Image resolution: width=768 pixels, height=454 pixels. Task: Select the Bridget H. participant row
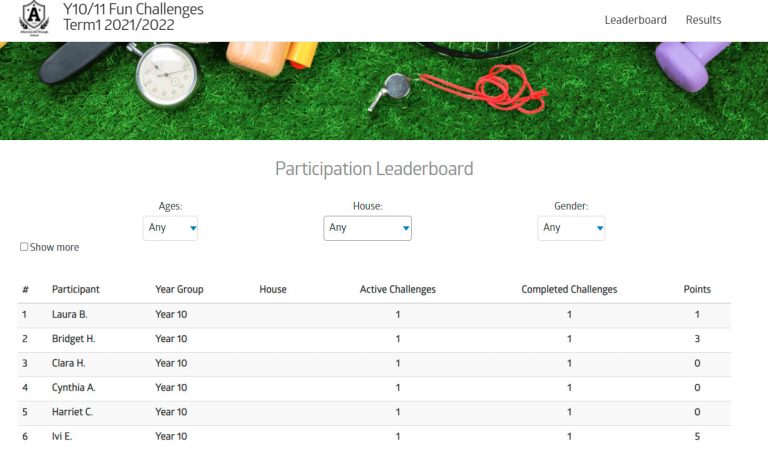click(374, 339)
